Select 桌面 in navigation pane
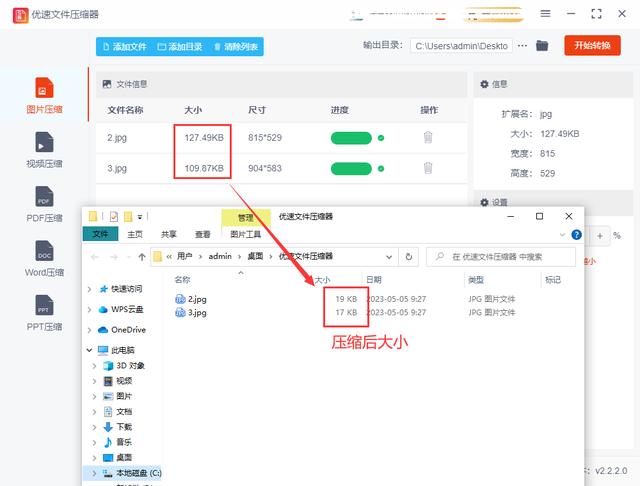 118,457
